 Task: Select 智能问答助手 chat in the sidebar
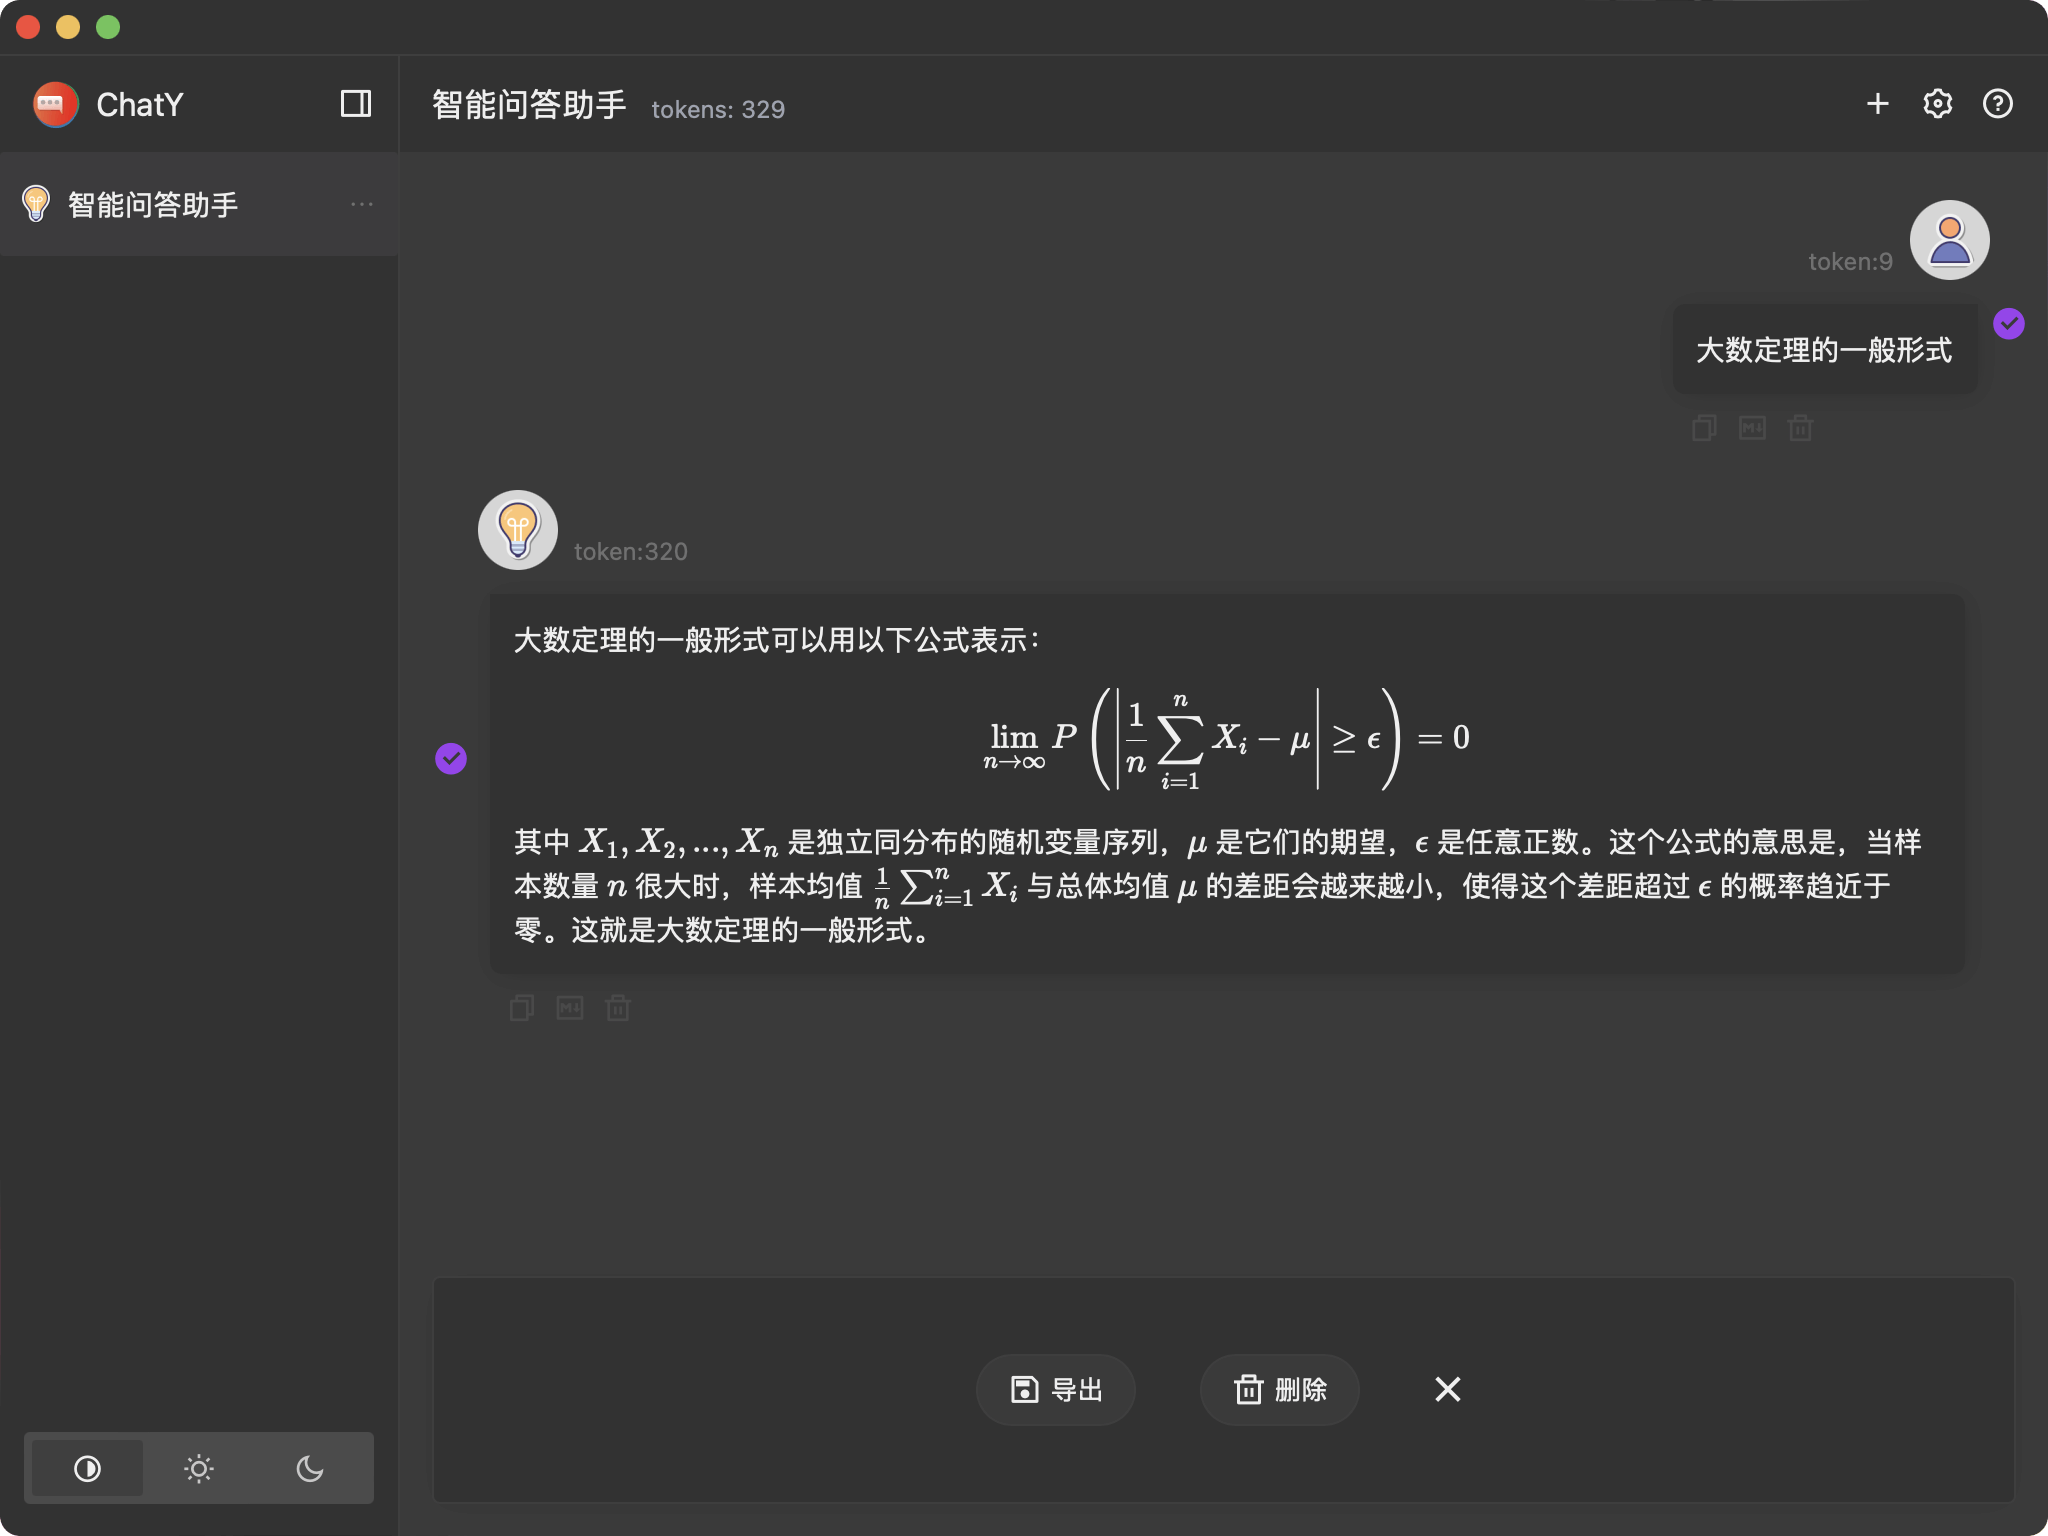pyautogui.click(x=153, y=205)
